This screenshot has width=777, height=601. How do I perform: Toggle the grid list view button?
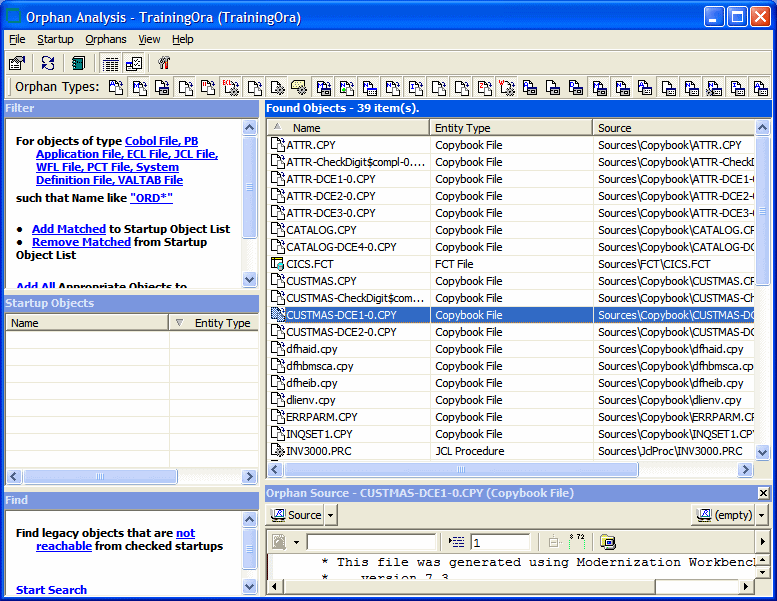[111, 63]
